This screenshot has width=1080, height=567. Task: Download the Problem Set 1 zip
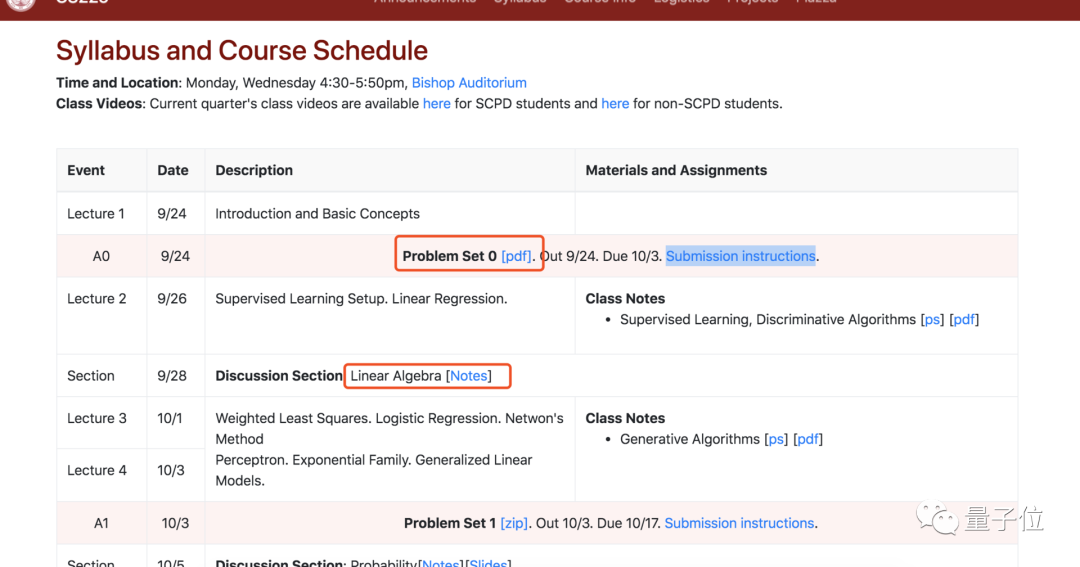pos(514,523)
